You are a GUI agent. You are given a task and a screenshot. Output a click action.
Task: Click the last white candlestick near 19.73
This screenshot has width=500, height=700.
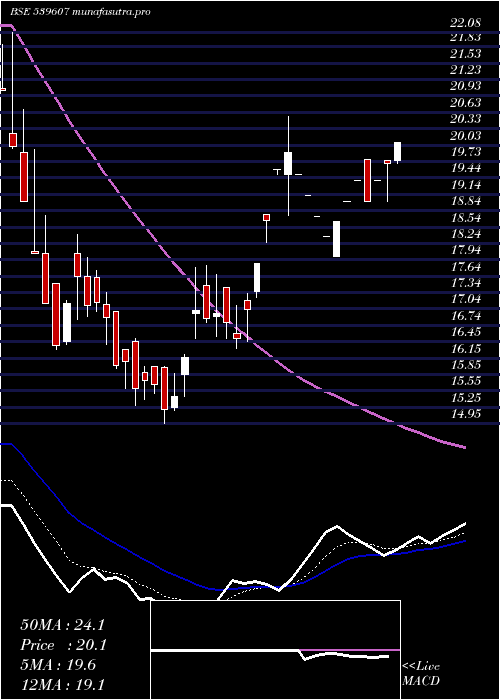[x=397, y=152]
